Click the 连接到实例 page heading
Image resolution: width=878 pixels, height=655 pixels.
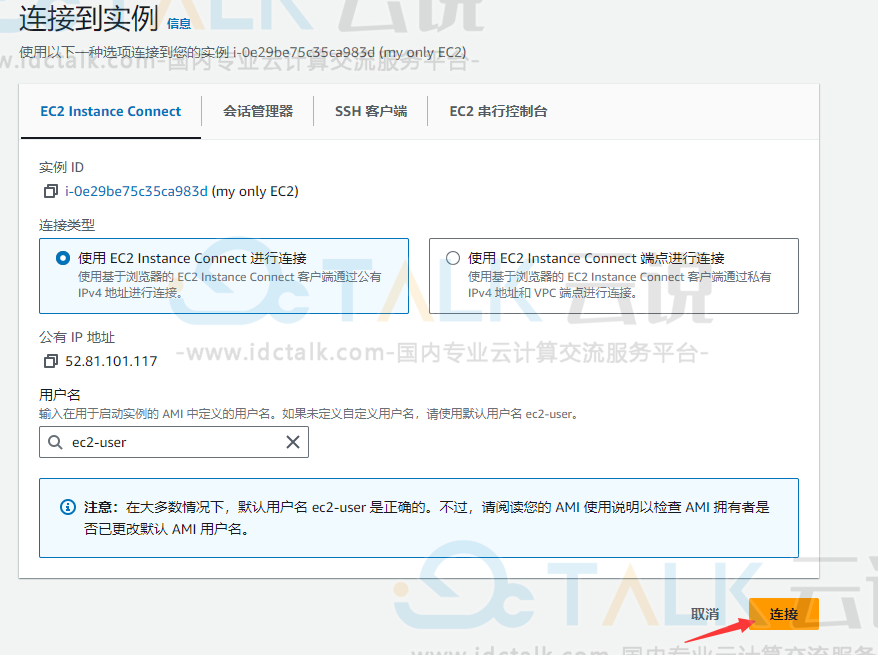pyautogui.click(x=89, y=19)
